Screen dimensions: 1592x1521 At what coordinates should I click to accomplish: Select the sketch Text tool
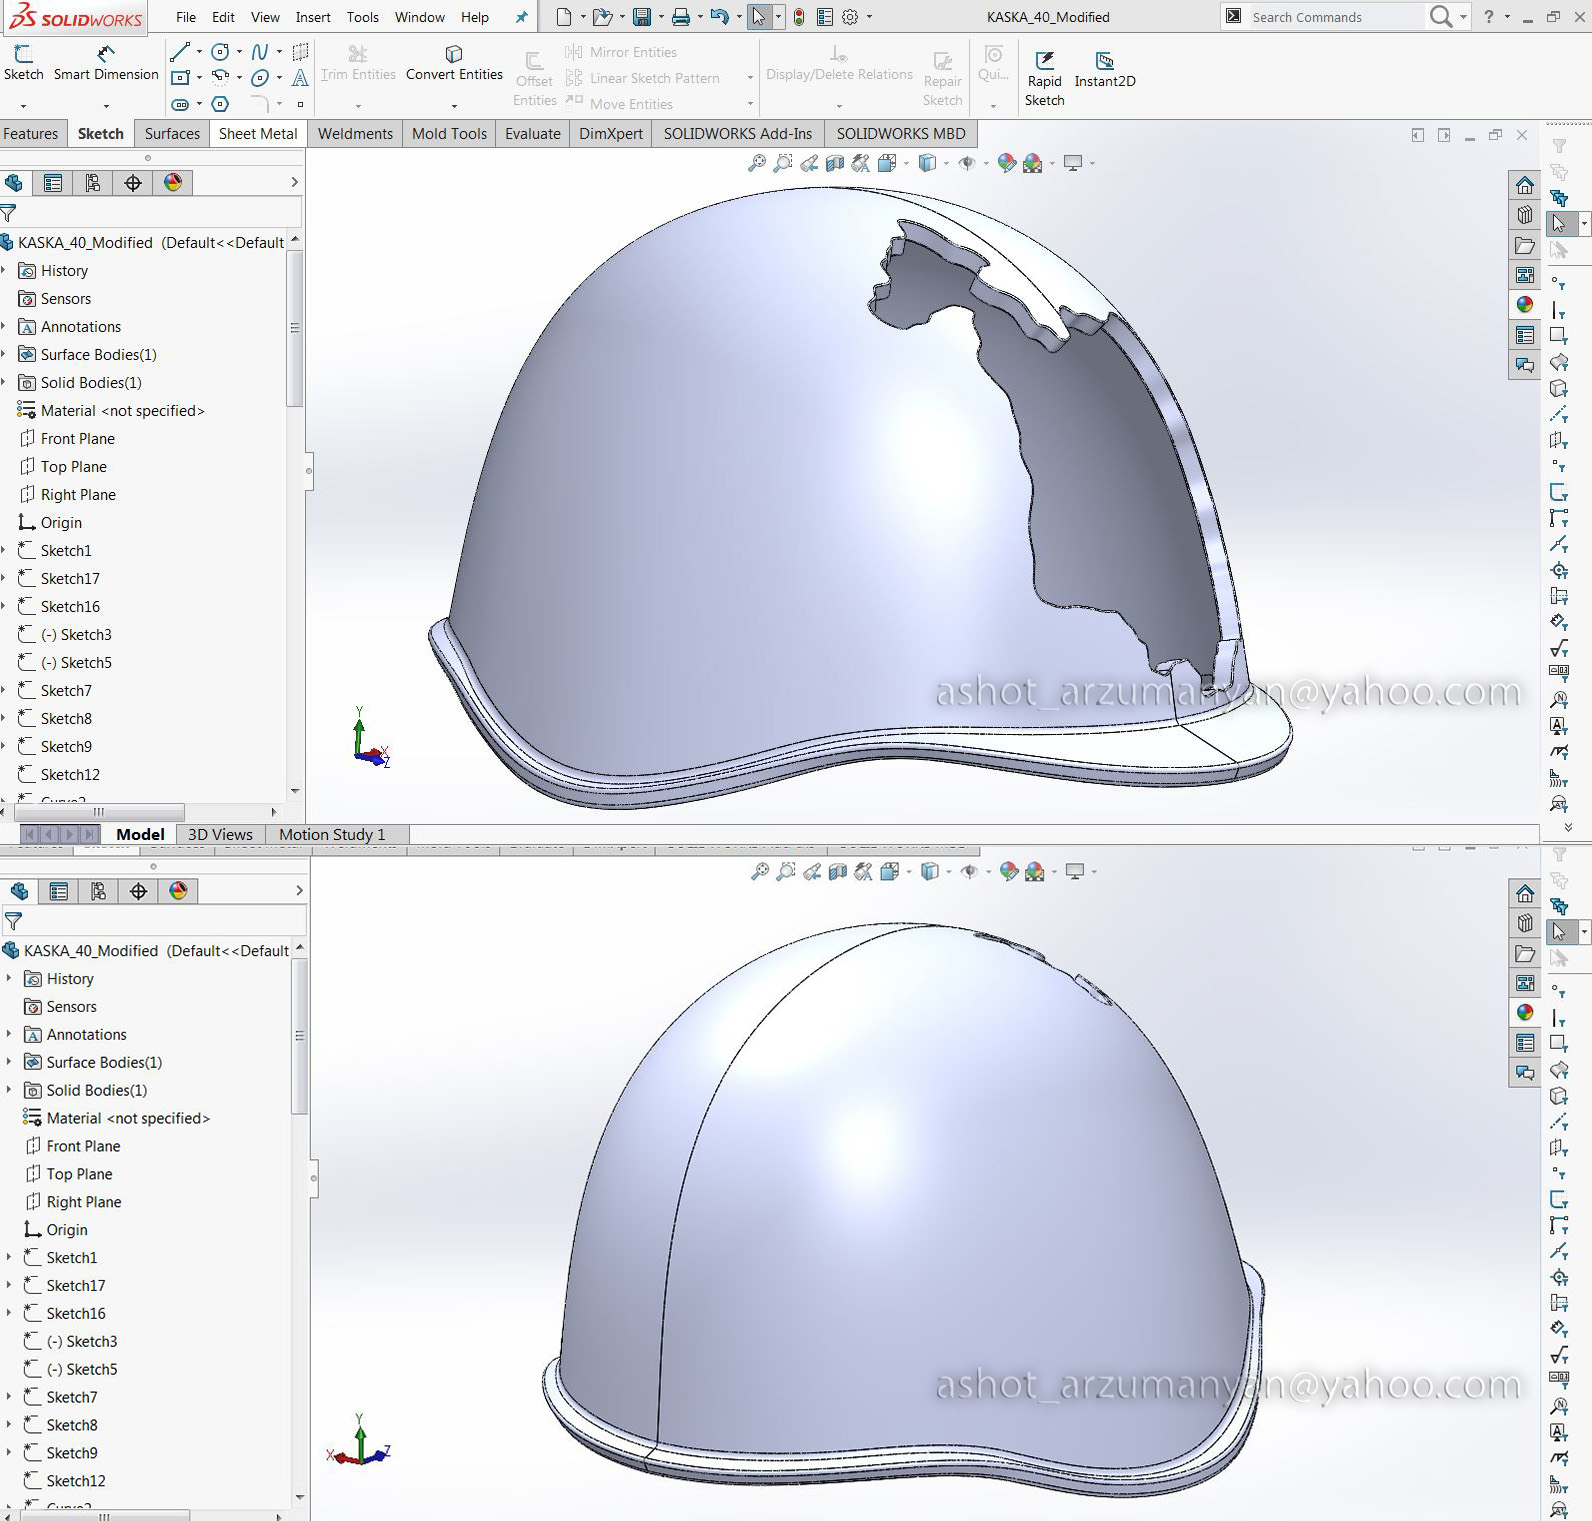pos(300,77)
